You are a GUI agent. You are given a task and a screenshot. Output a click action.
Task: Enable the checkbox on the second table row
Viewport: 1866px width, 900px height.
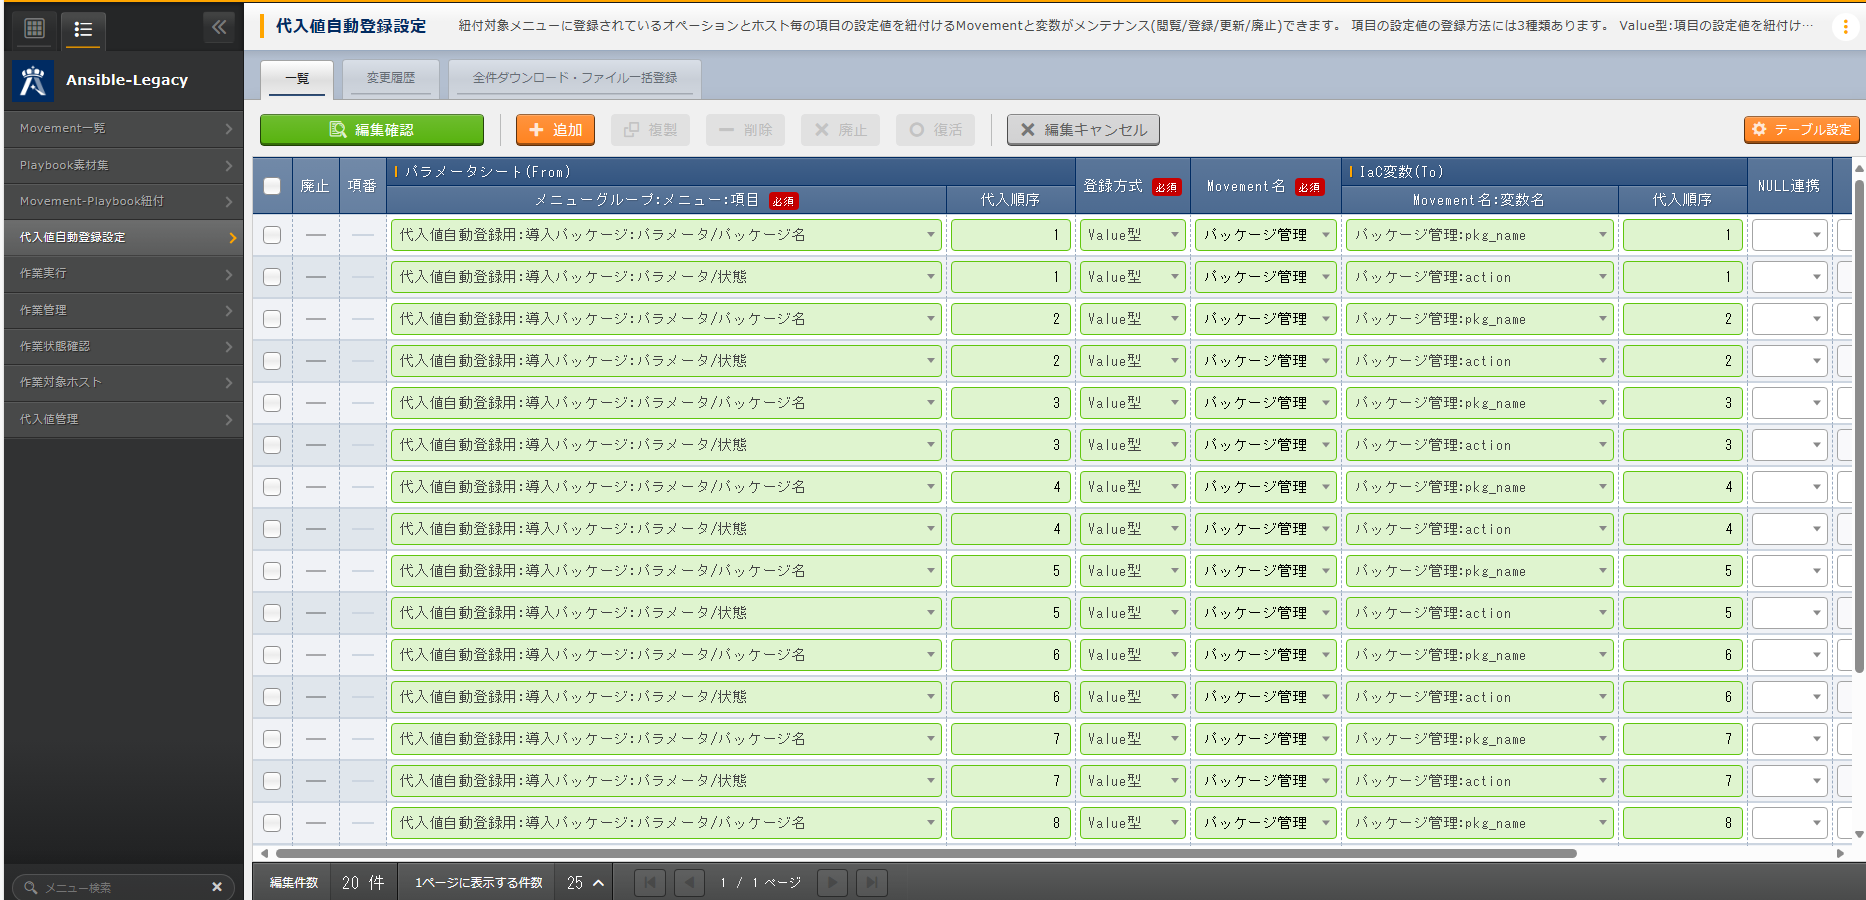pyautogui.click(x=271, y=276)
